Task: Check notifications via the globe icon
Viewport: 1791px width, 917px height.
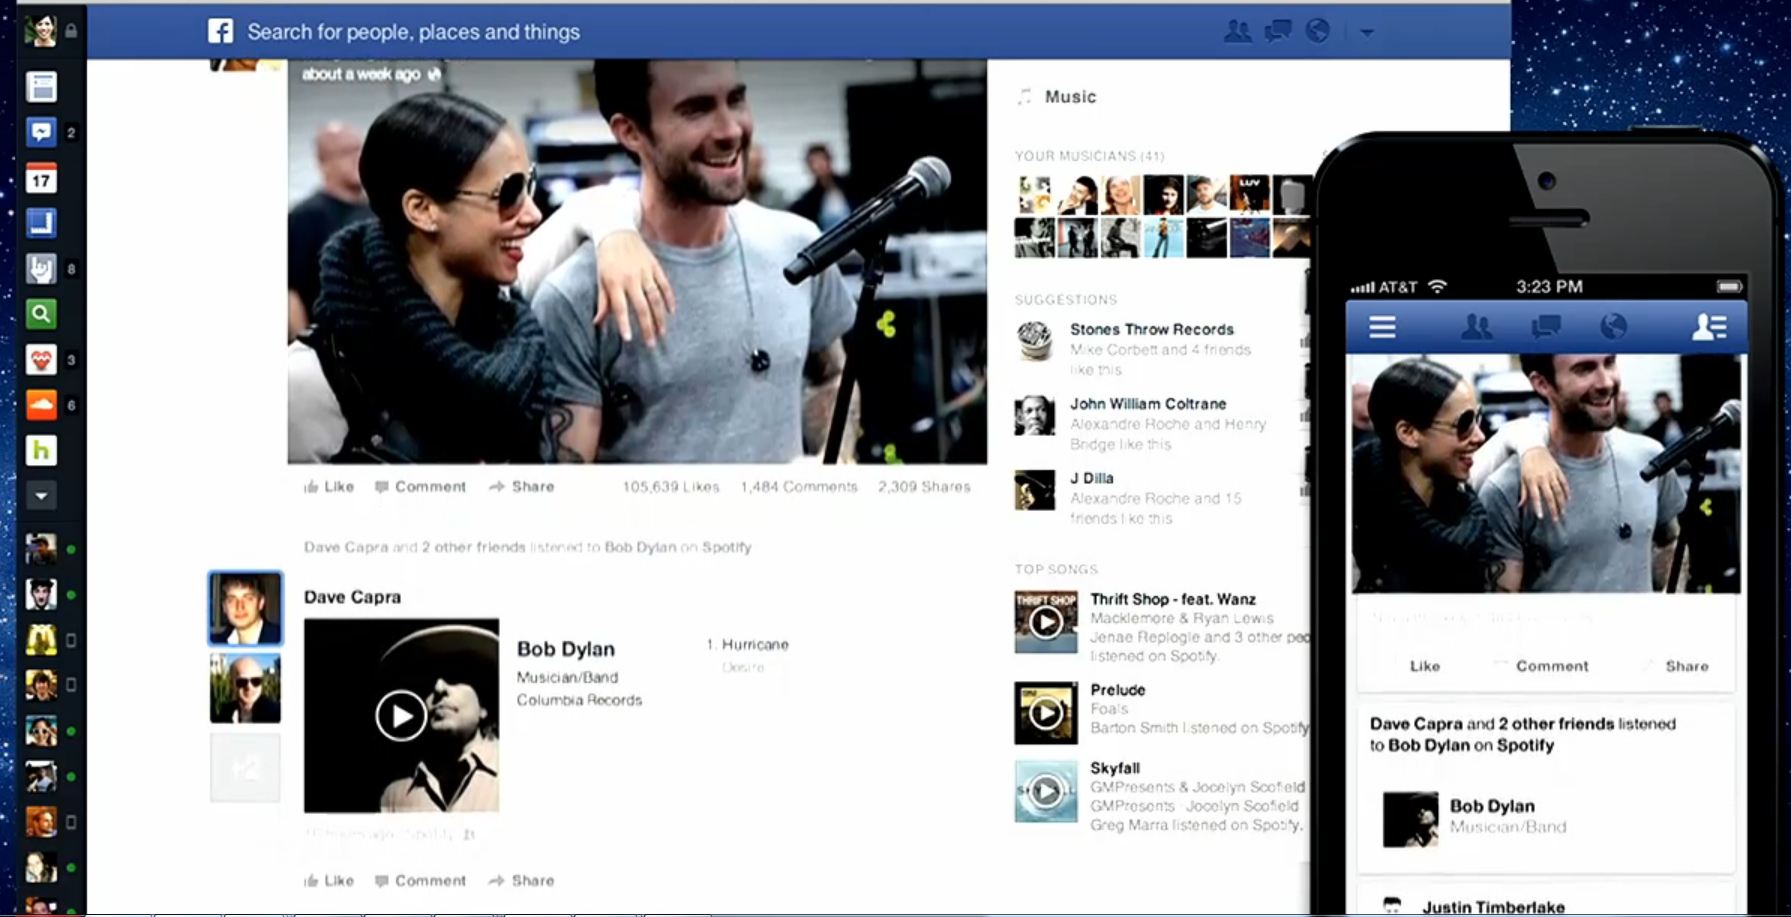Action: point(1318,31)
